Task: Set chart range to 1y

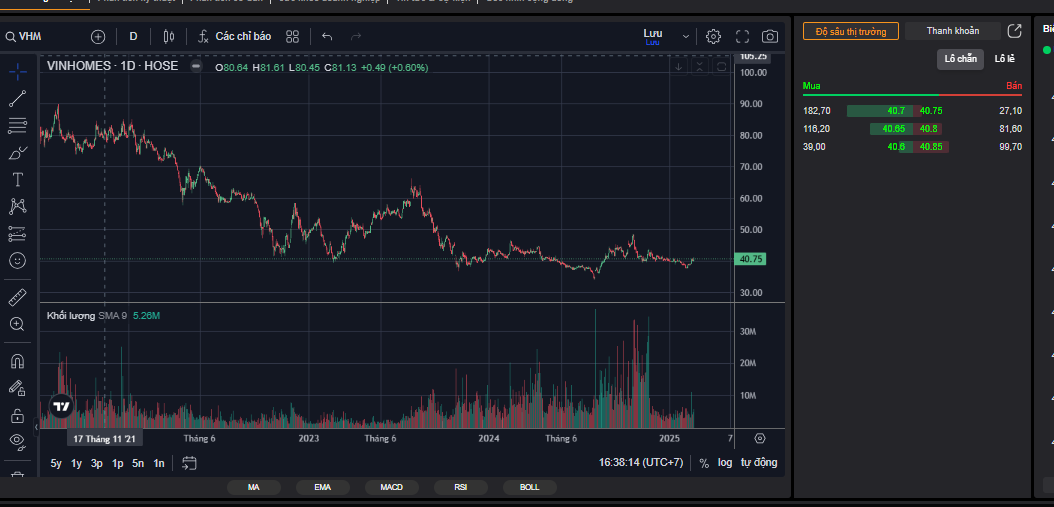Action: click(x=76, y=463)
